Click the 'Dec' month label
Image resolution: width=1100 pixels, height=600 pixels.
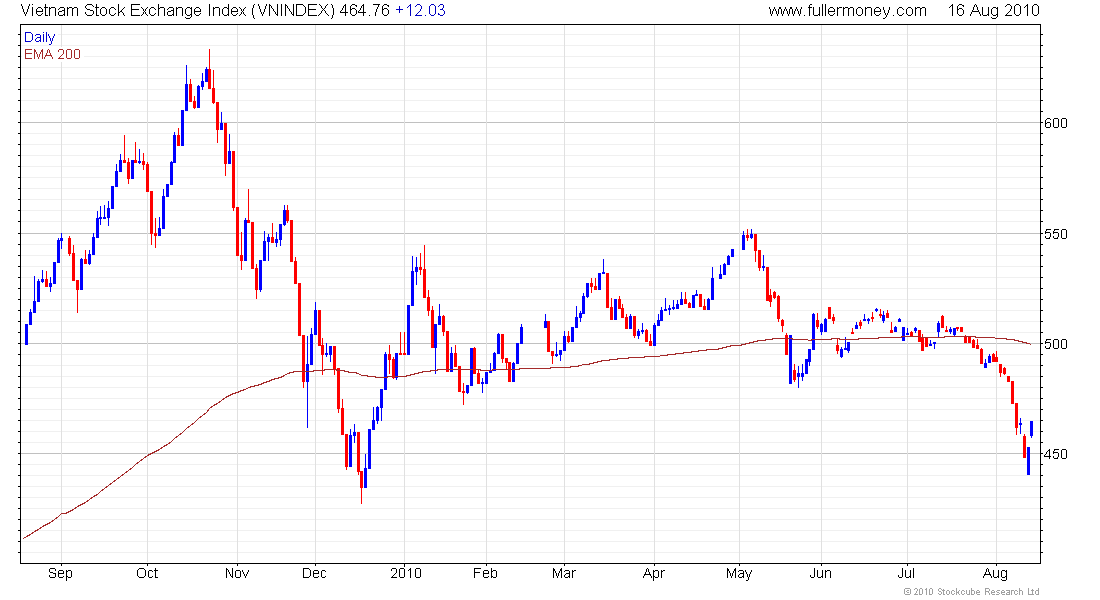(x=314, y=573)
